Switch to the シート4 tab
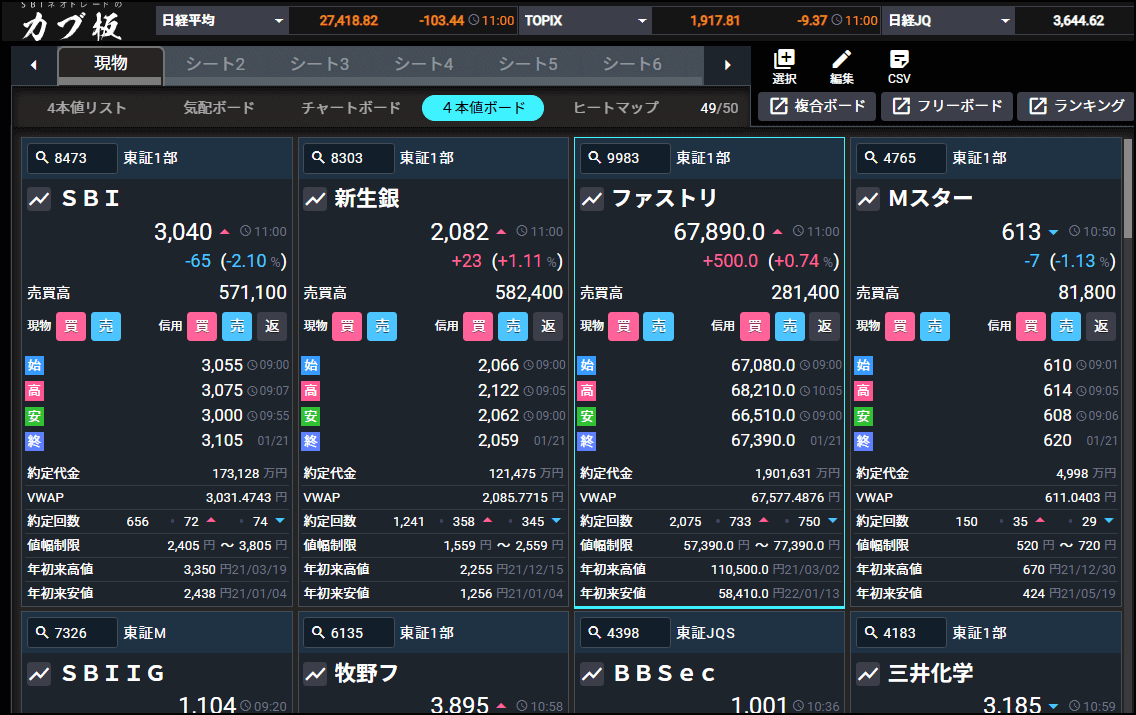 tap(424, 64)
